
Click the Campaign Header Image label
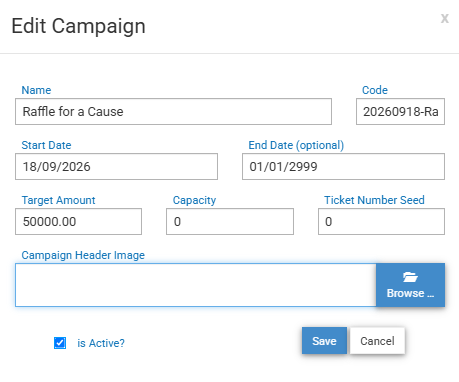[83, 255]
